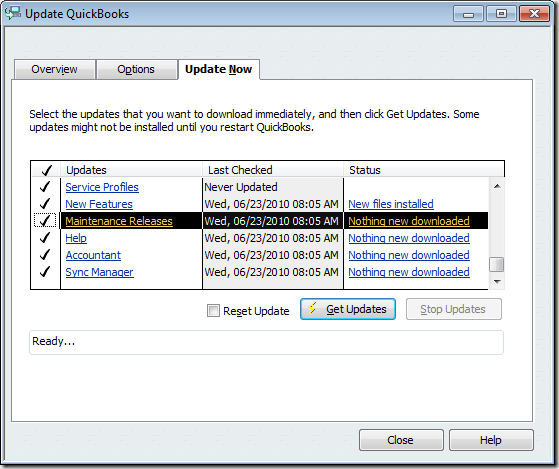Uncheck the Accountant update checkmark
The image size is (559, 469).
(45, 255)
